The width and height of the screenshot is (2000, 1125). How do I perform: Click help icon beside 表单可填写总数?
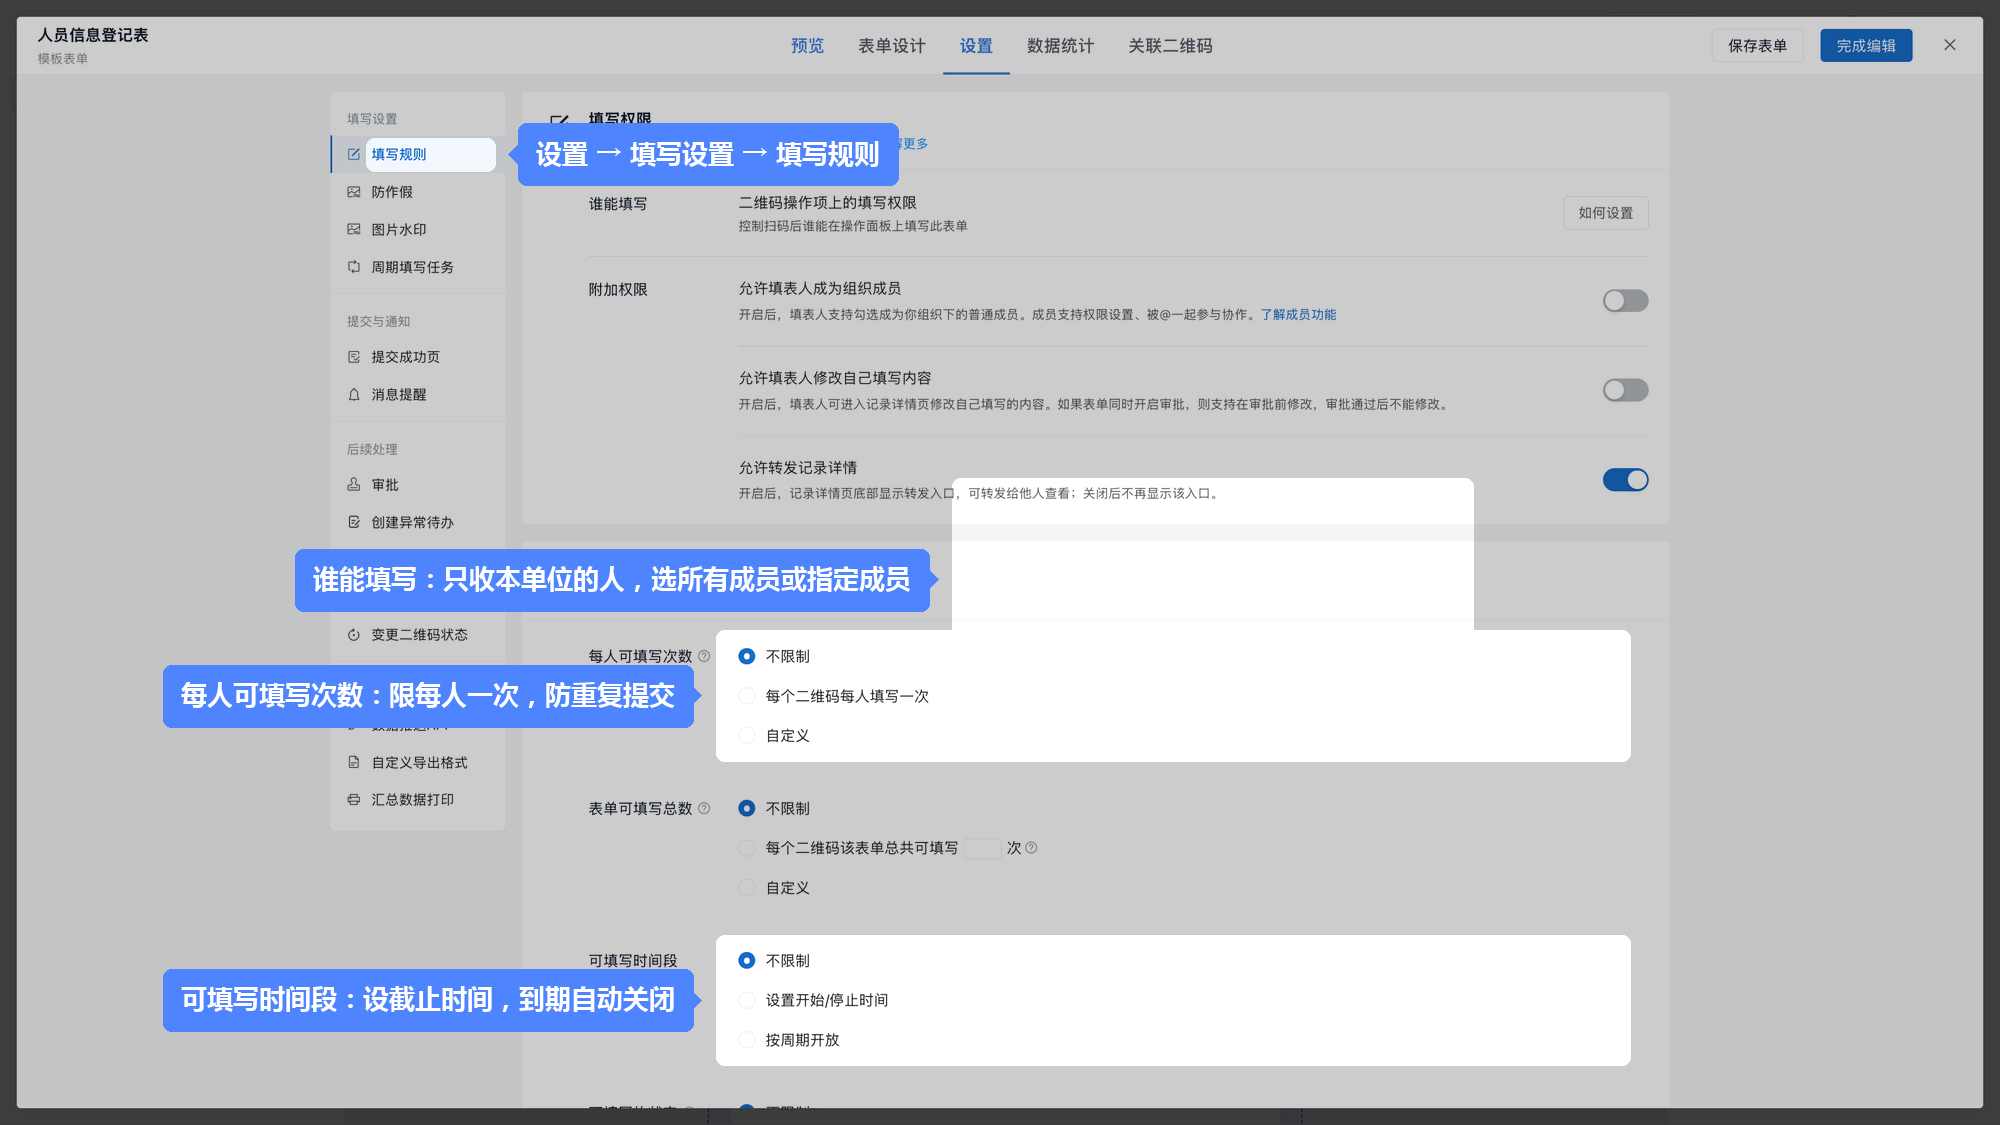point(704,808)
